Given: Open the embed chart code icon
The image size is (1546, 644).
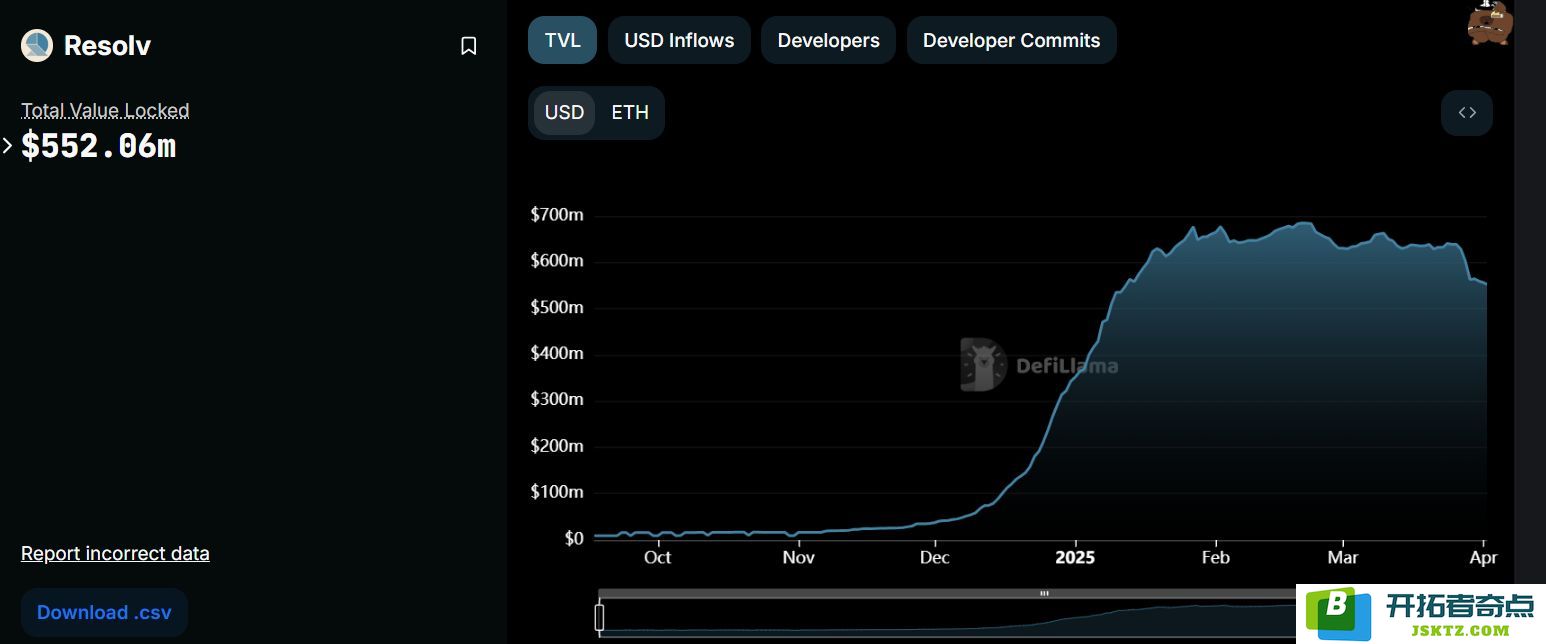Looking at the screenshot, I should [x=1467, y=113].
